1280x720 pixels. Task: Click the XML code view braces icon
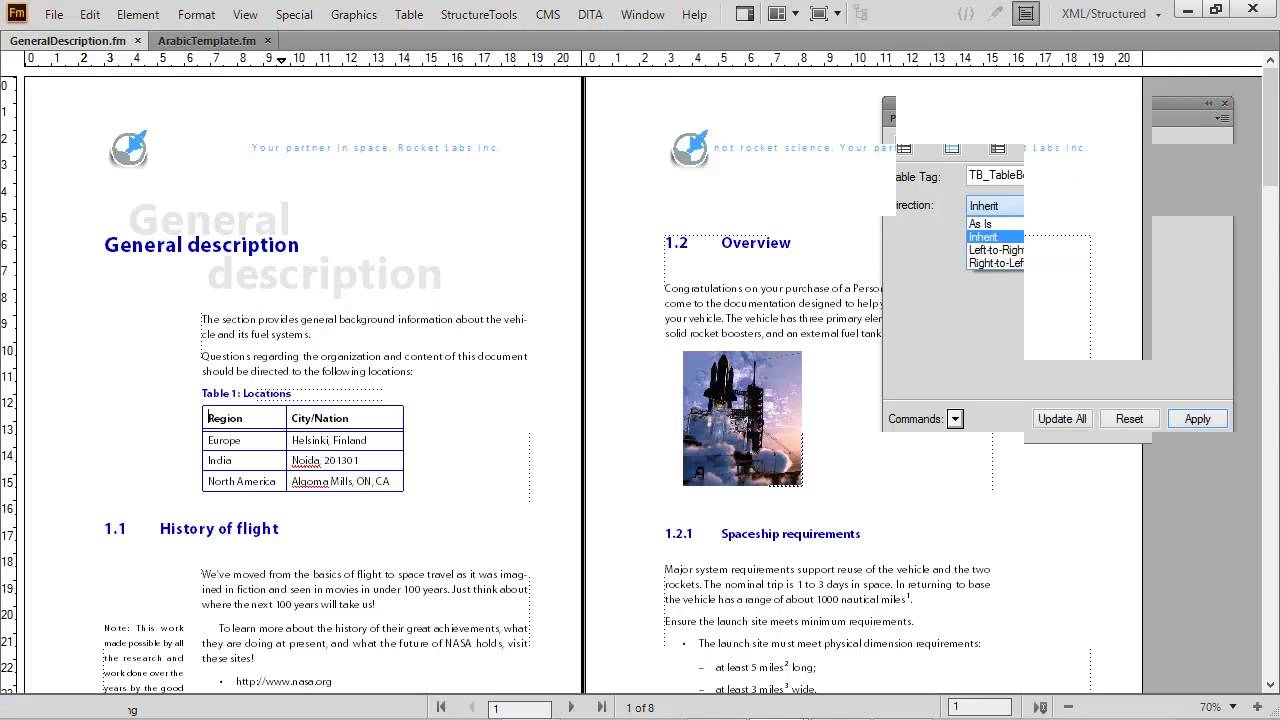(965, 14)
